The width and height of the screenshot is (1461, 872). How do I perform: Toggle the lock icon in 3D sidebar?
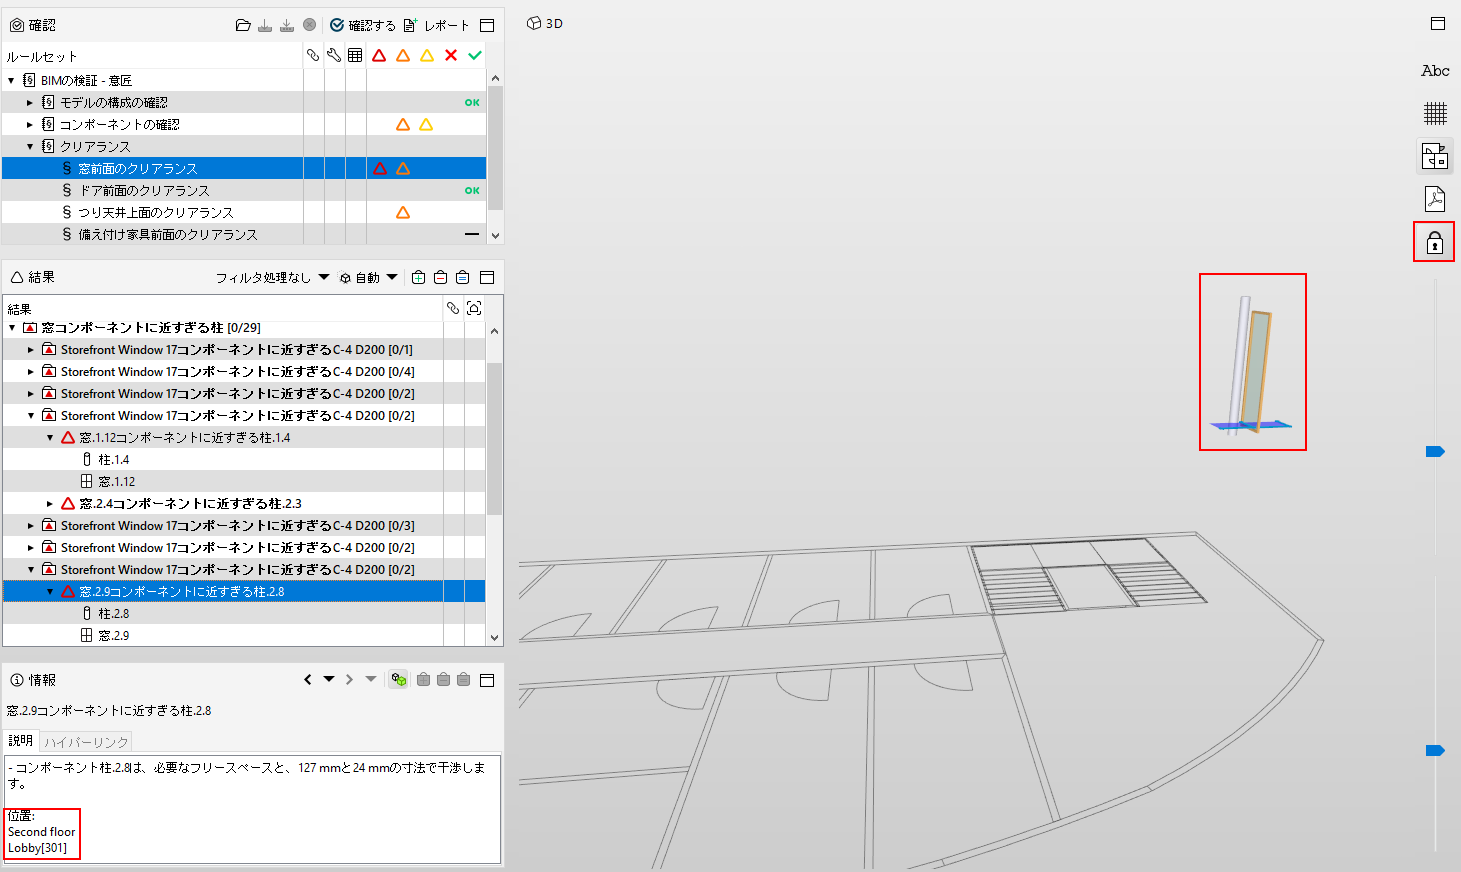[1434, 242]
